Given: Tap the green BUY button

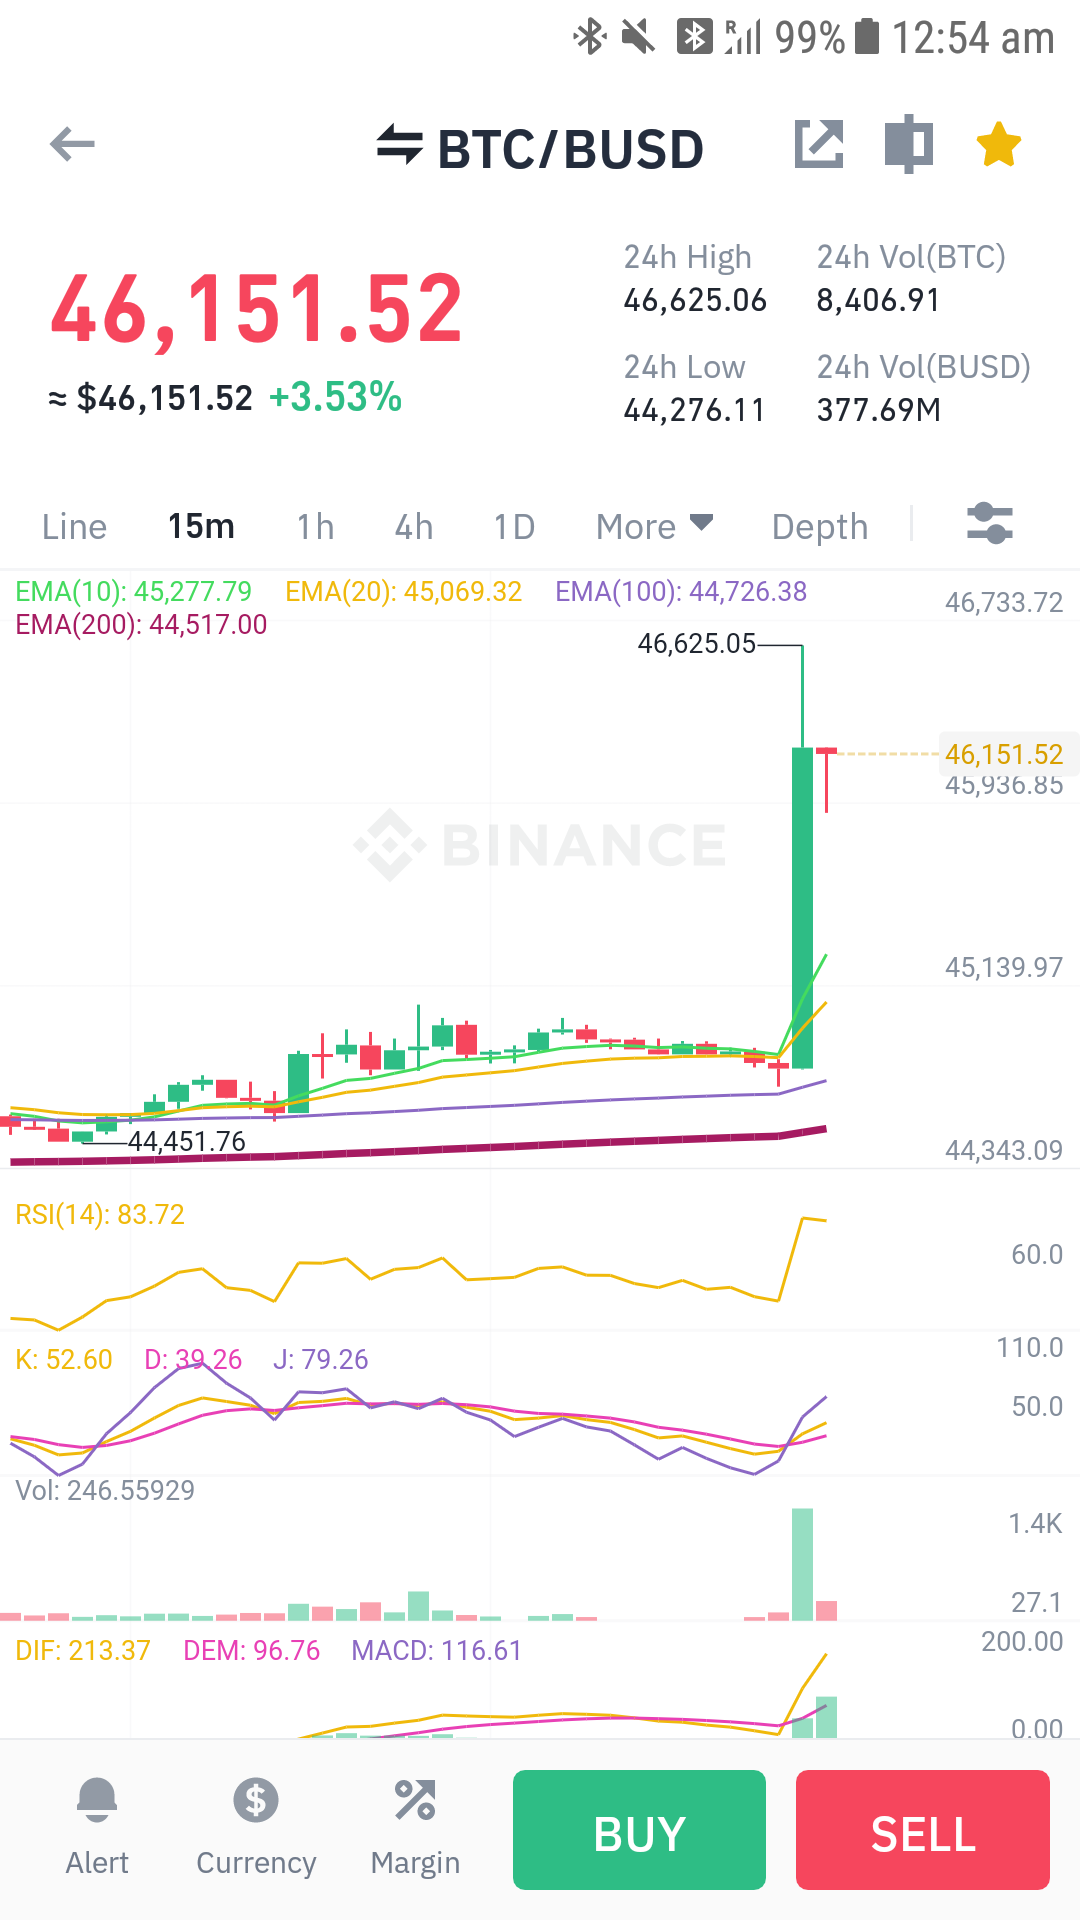Looking at the screenshot, I should tap(639, 1830).
